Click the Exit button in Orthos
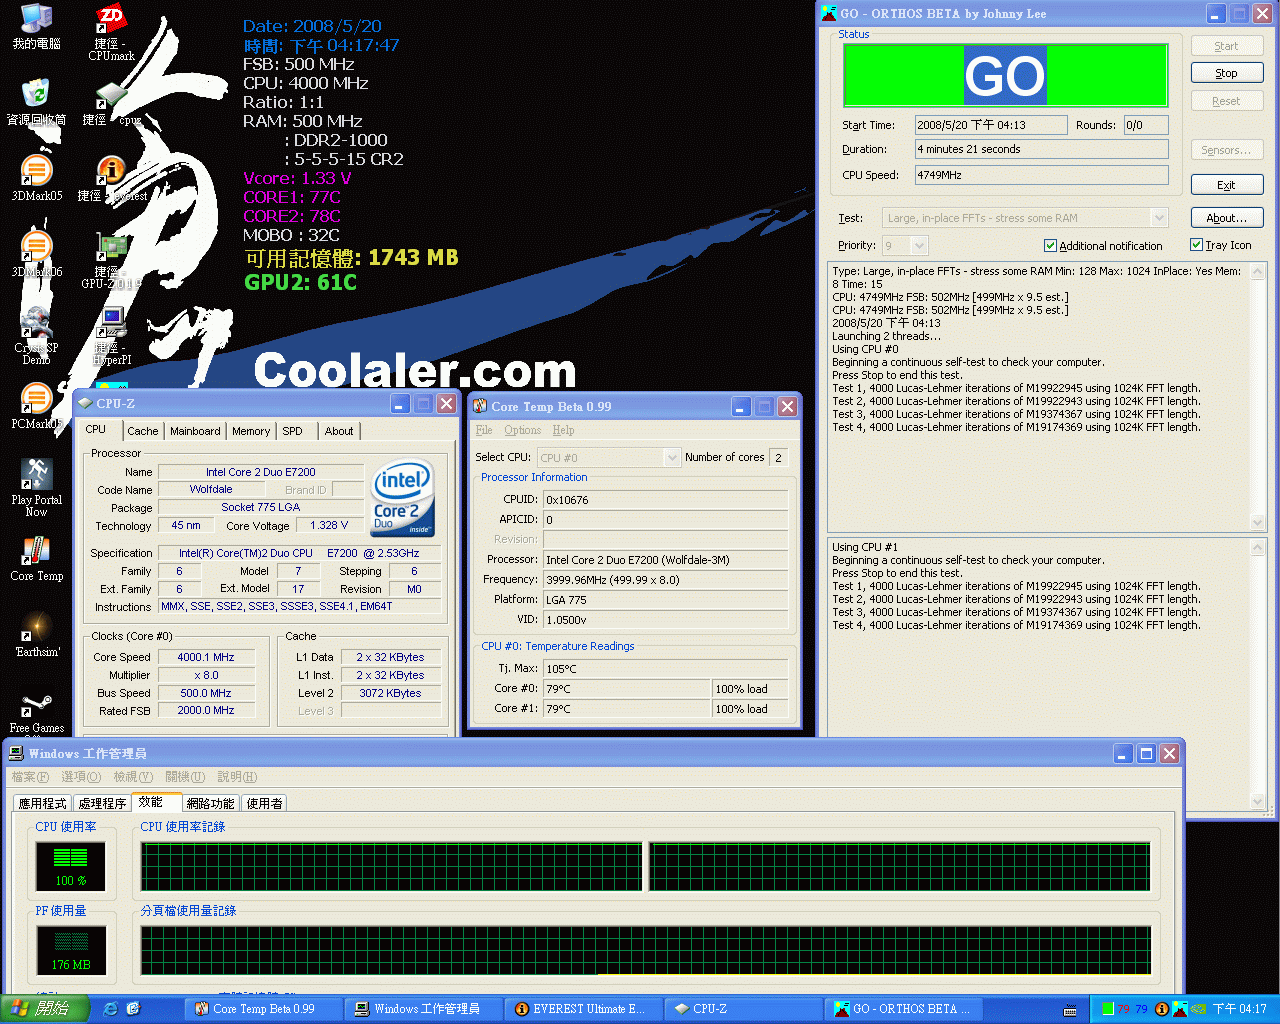Image resolution: width=1280 pixels, height=1024 pixels. pos(1227,185)
